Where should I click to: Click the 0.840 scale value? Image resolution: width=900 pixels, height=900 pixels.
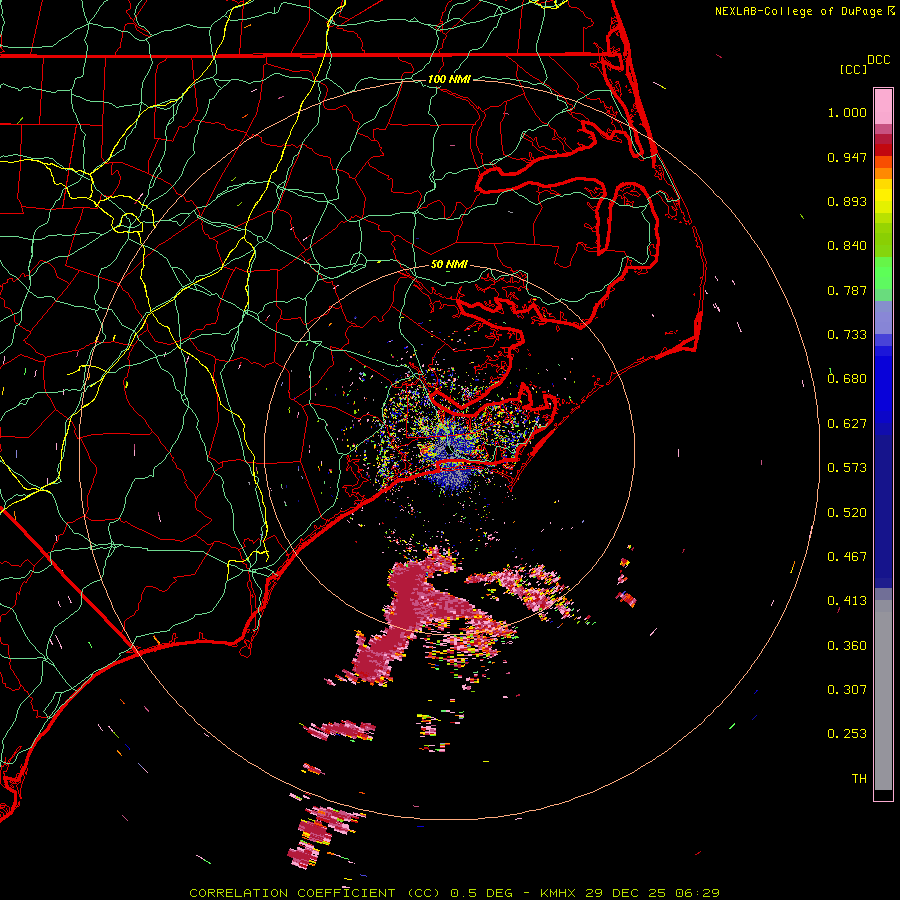pos(847,246)
